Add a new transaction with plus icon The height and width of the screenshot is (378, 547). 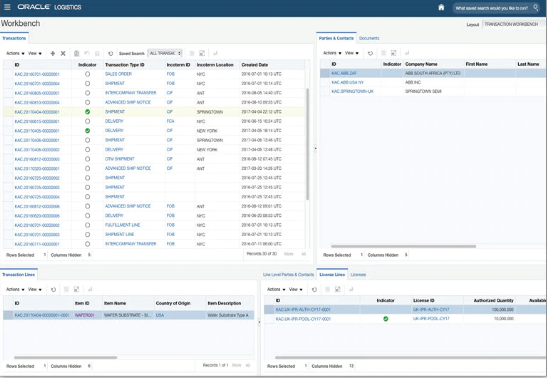point(53,53)
